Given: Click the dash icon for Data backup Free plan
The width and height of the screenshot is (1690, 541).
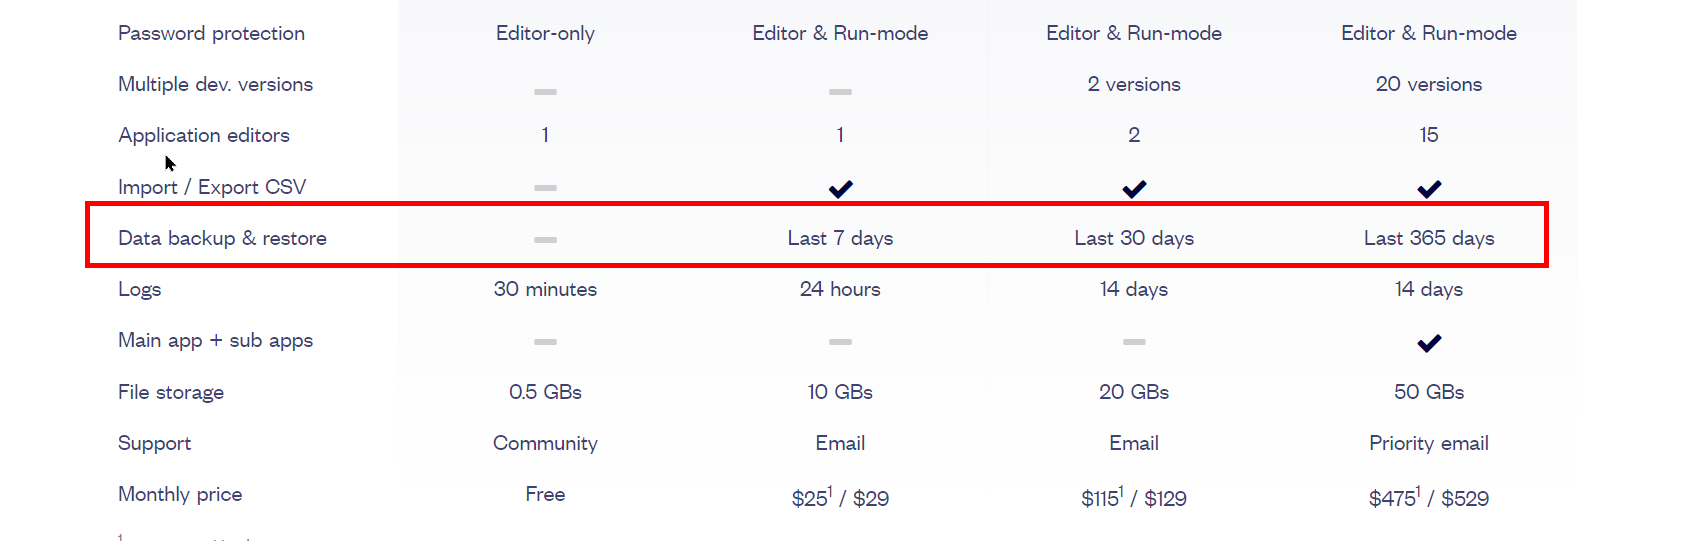Looking at the screenshot, I should 545,240.
